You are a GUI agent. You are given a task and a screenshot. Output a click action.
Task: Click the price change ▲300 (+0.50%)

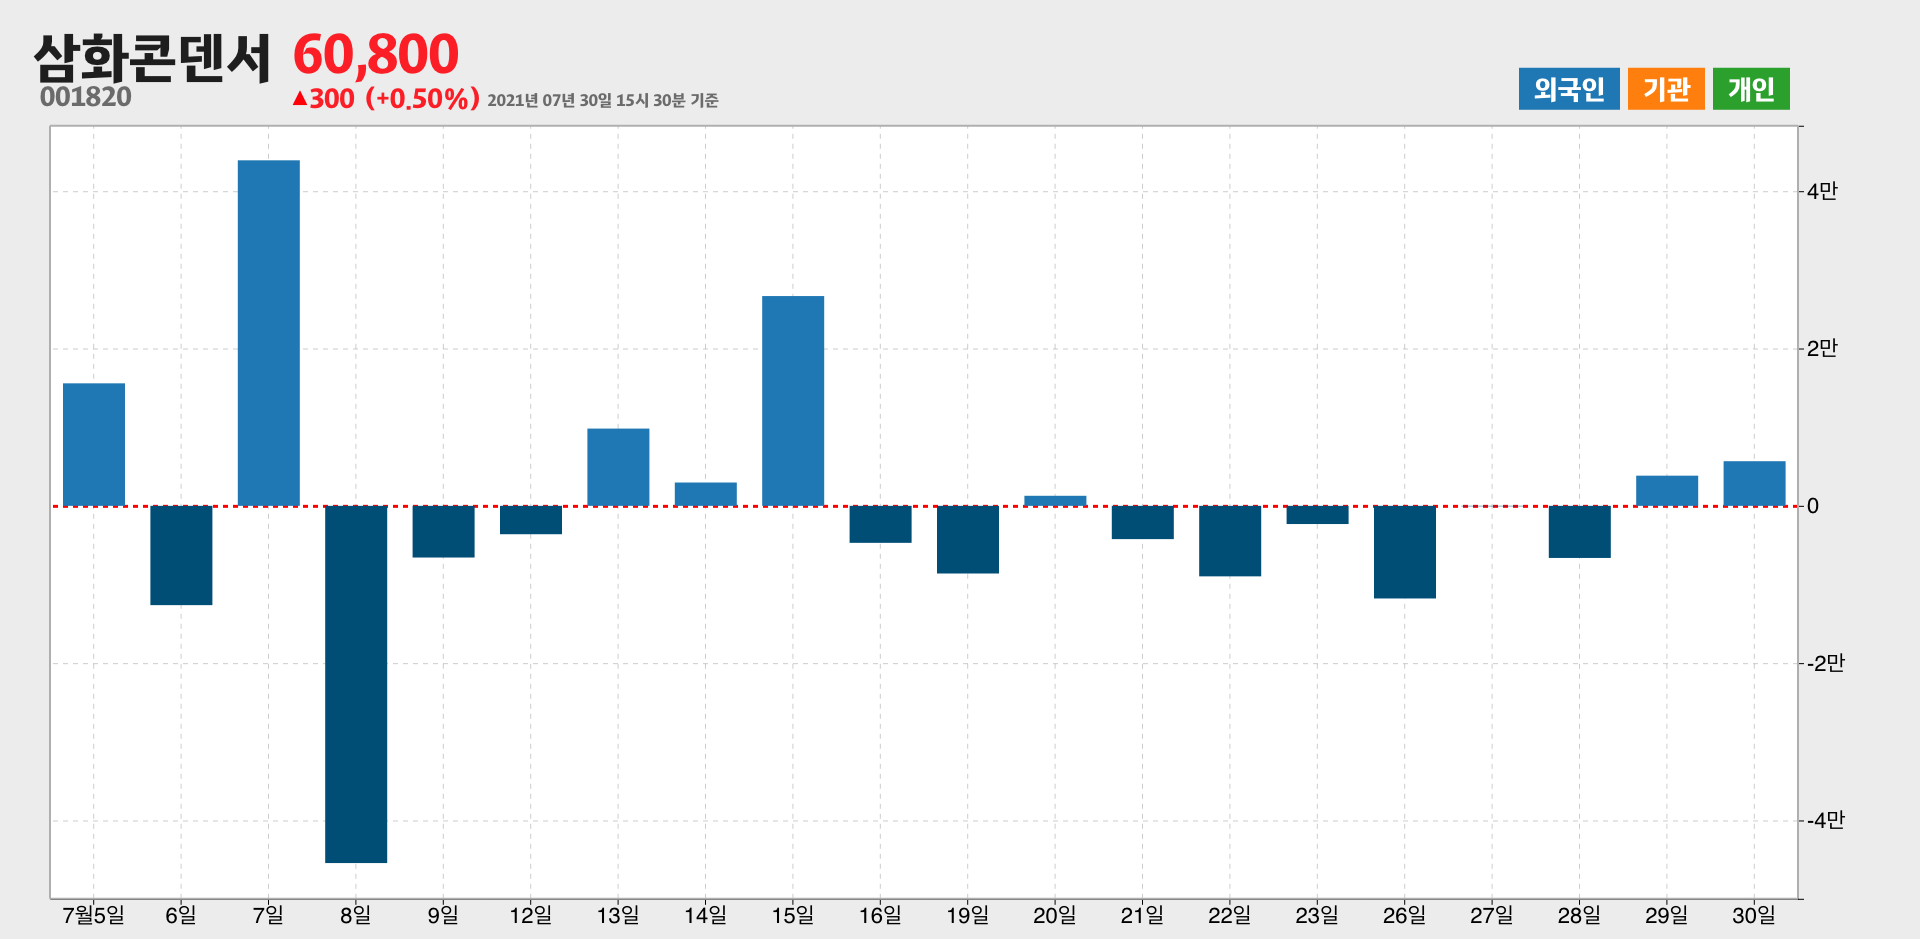click(386, 99)
